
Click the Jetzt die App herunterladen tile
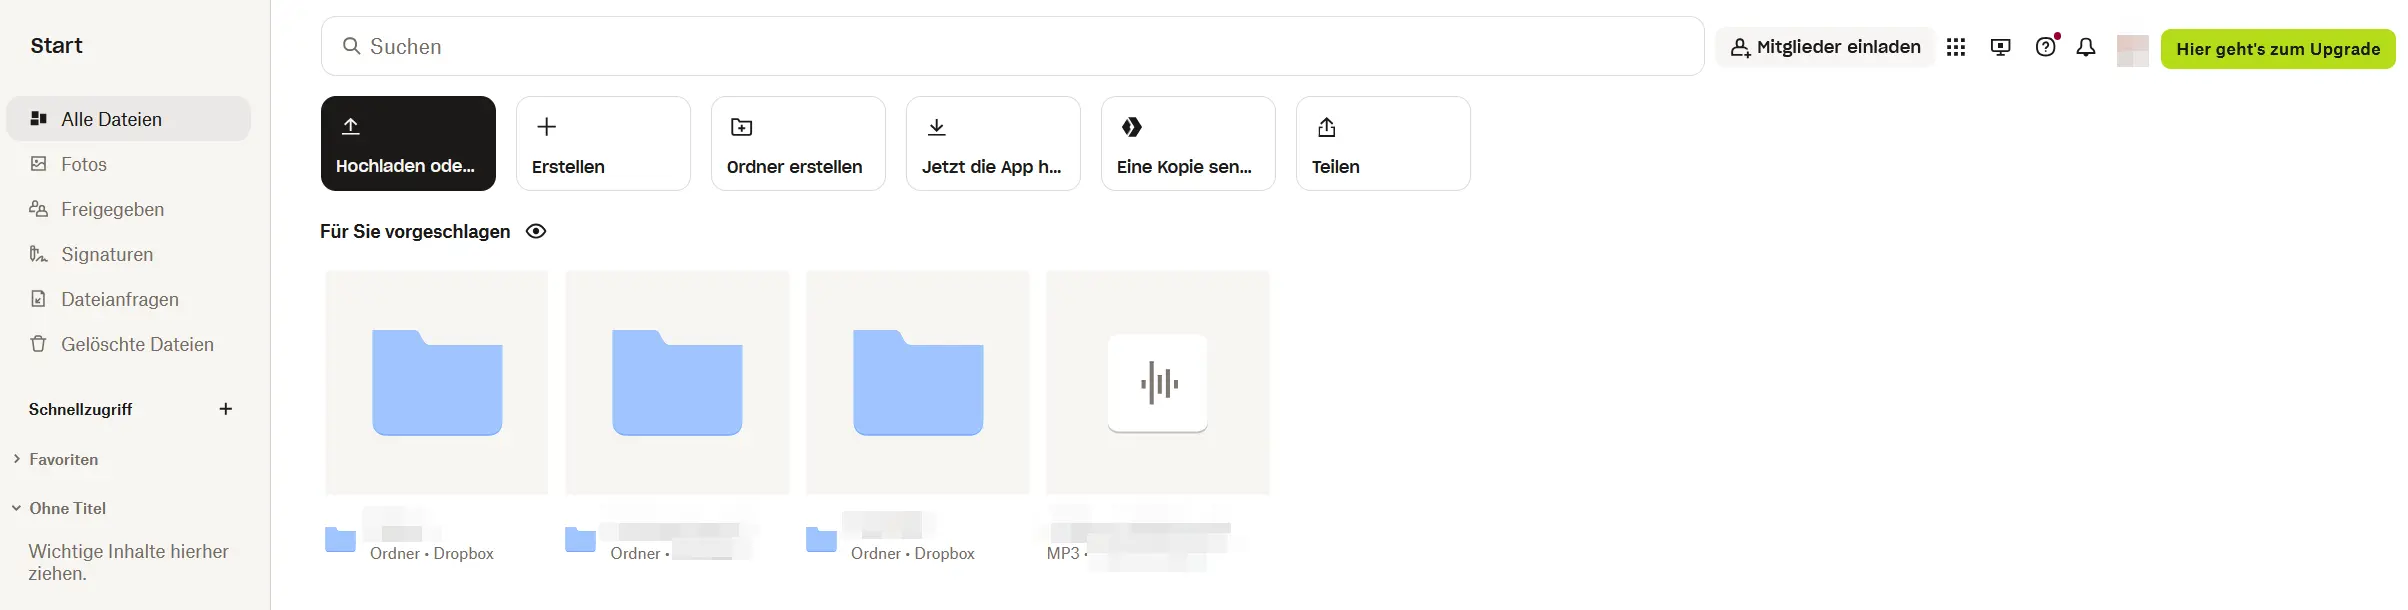993,143
